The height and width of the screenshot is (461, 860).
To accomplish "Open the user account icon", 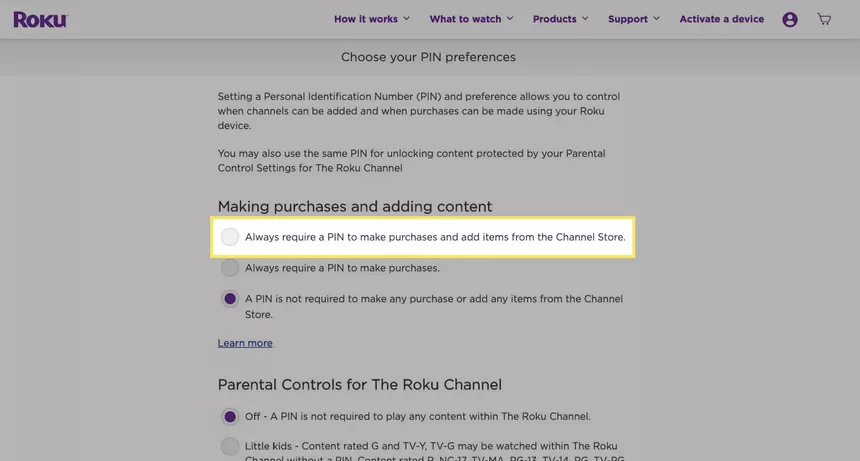I will (x=790, y=20).
